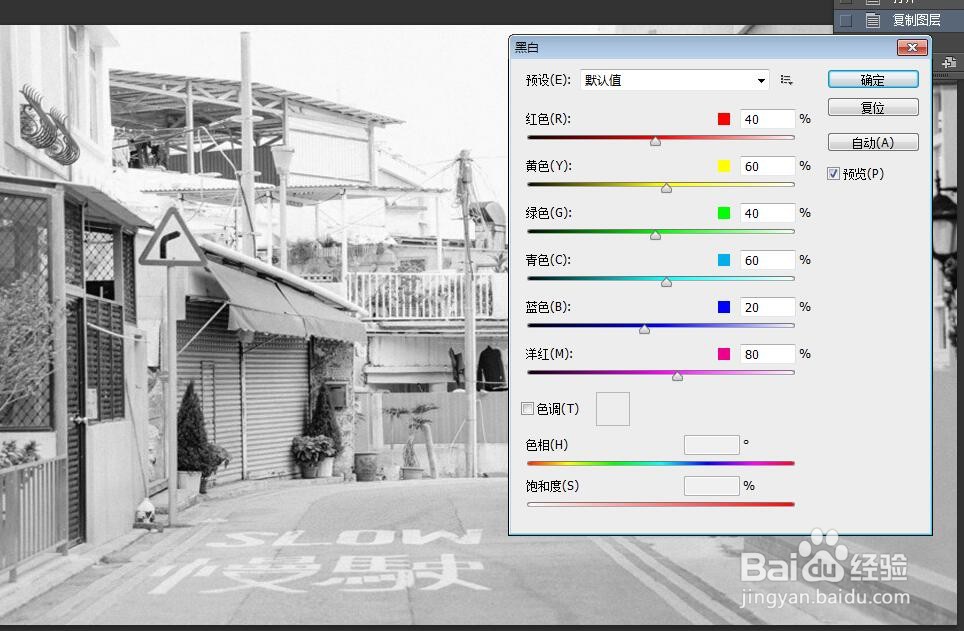
Task: Enable the 色调(T) checkbox
Action: point(527,408)
